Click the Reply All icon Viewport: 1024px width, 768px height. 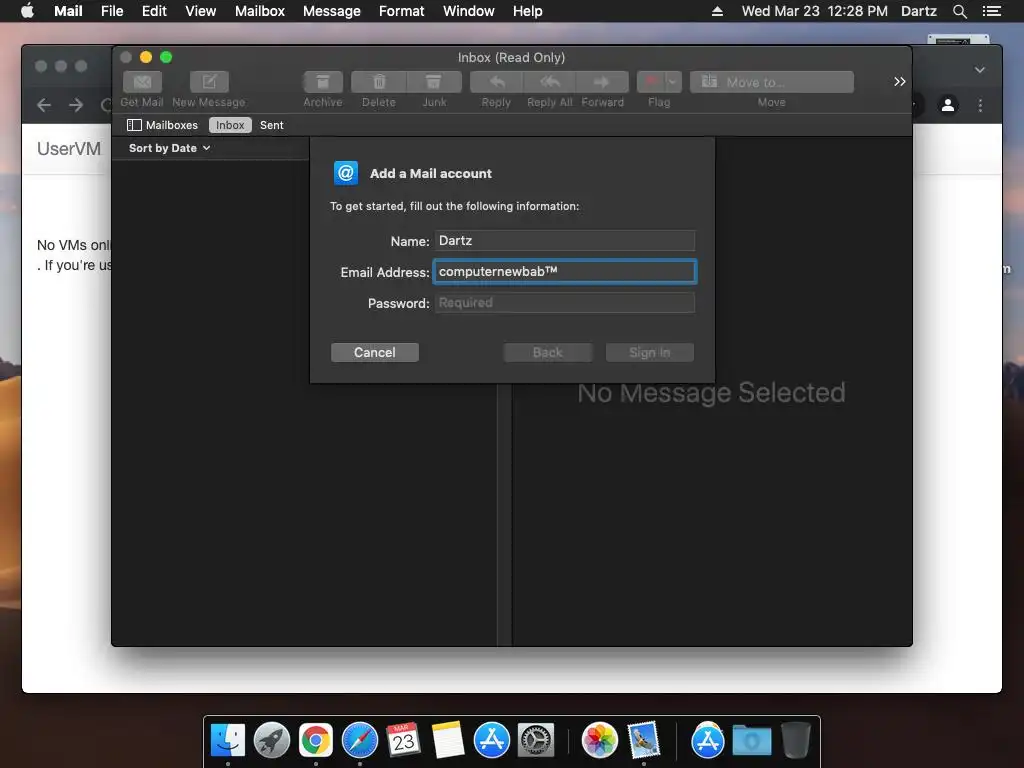[550, 82]
